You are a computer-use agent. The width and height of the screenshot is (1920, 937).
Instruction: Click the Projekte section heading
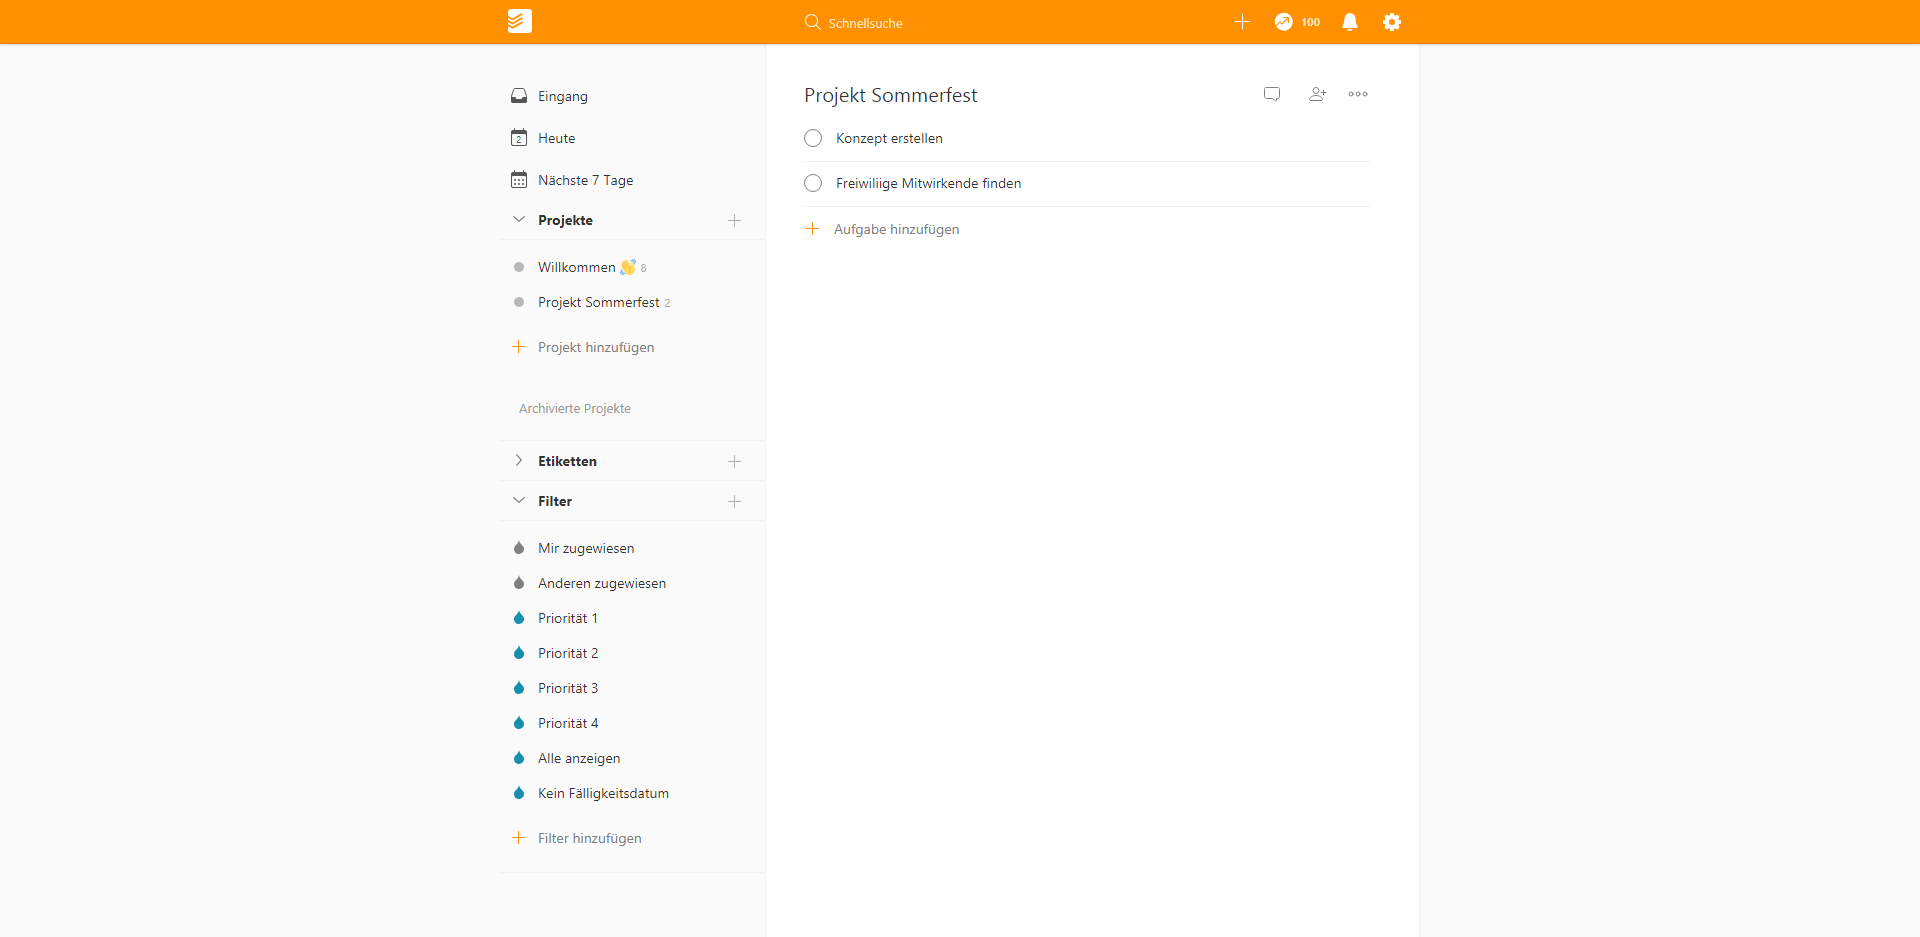566,220
